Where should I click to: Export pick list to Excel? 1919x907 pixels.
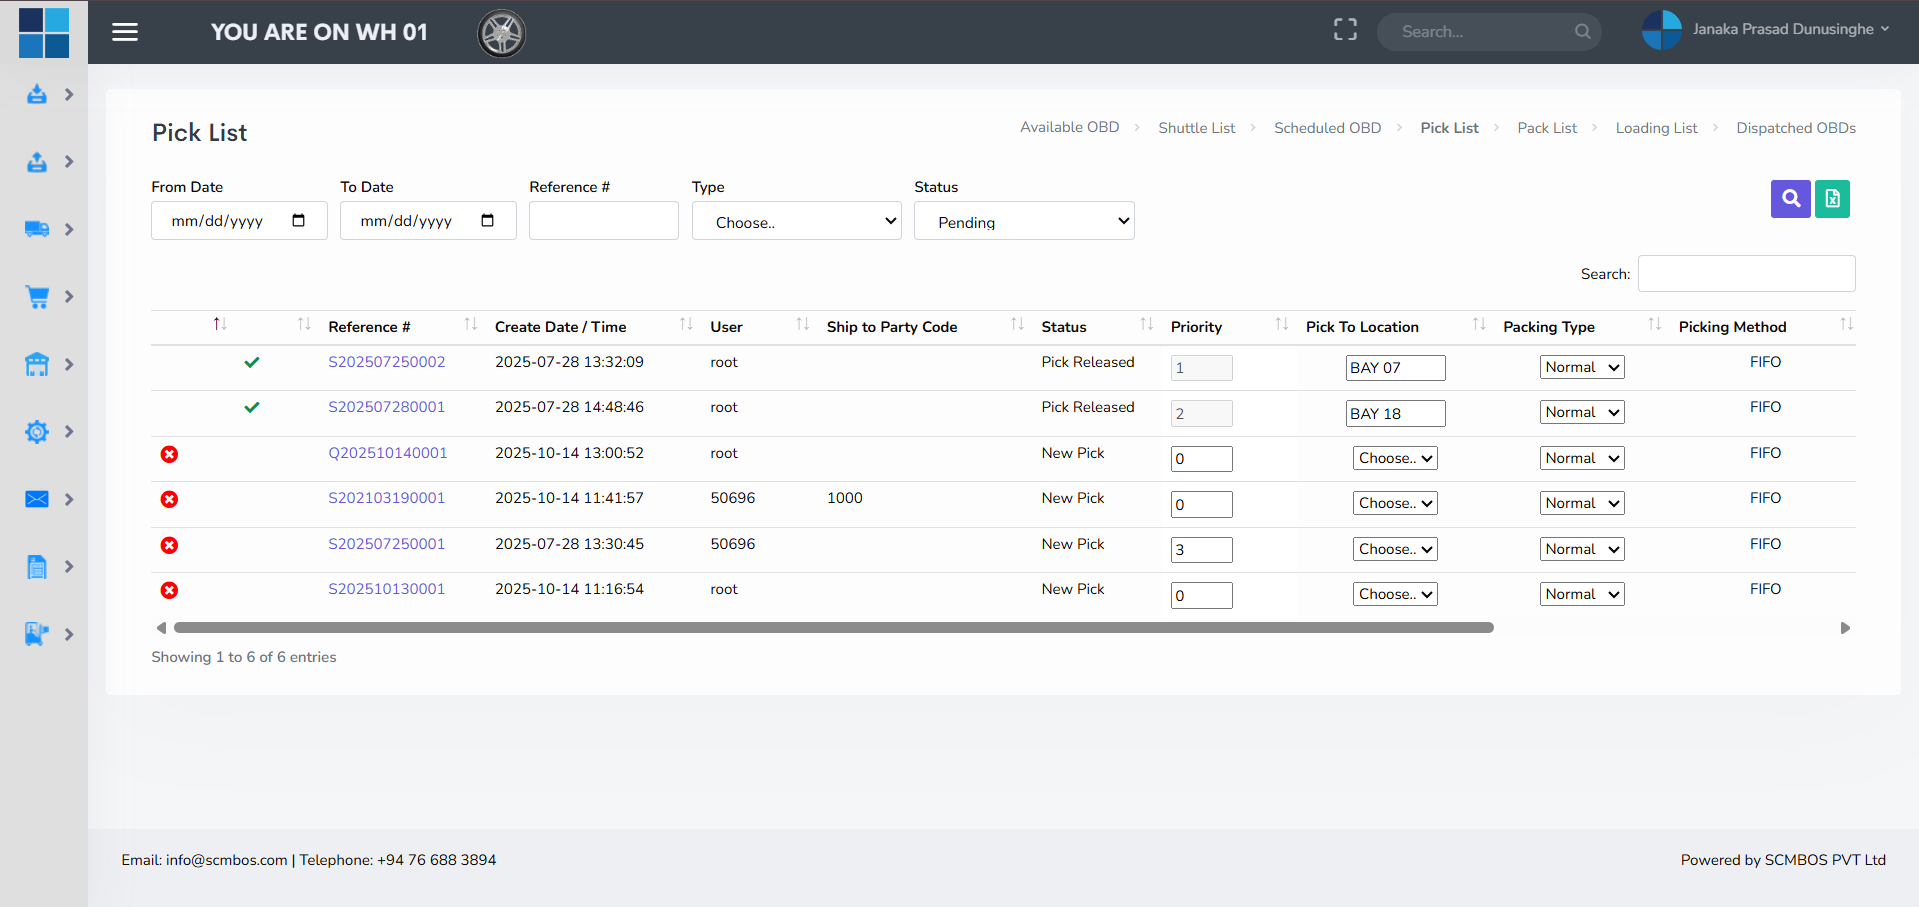[x=1832, y=199]
